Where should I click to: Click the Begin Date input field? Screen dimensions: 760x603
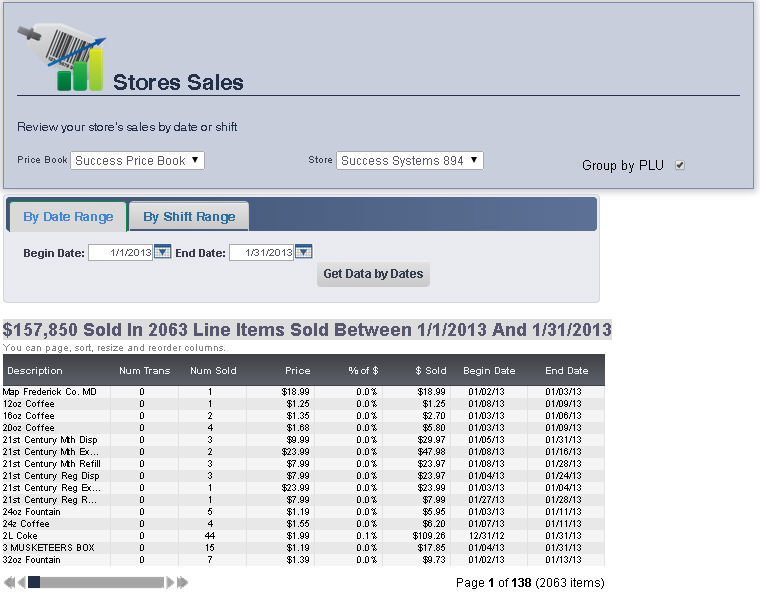point(120,253)
